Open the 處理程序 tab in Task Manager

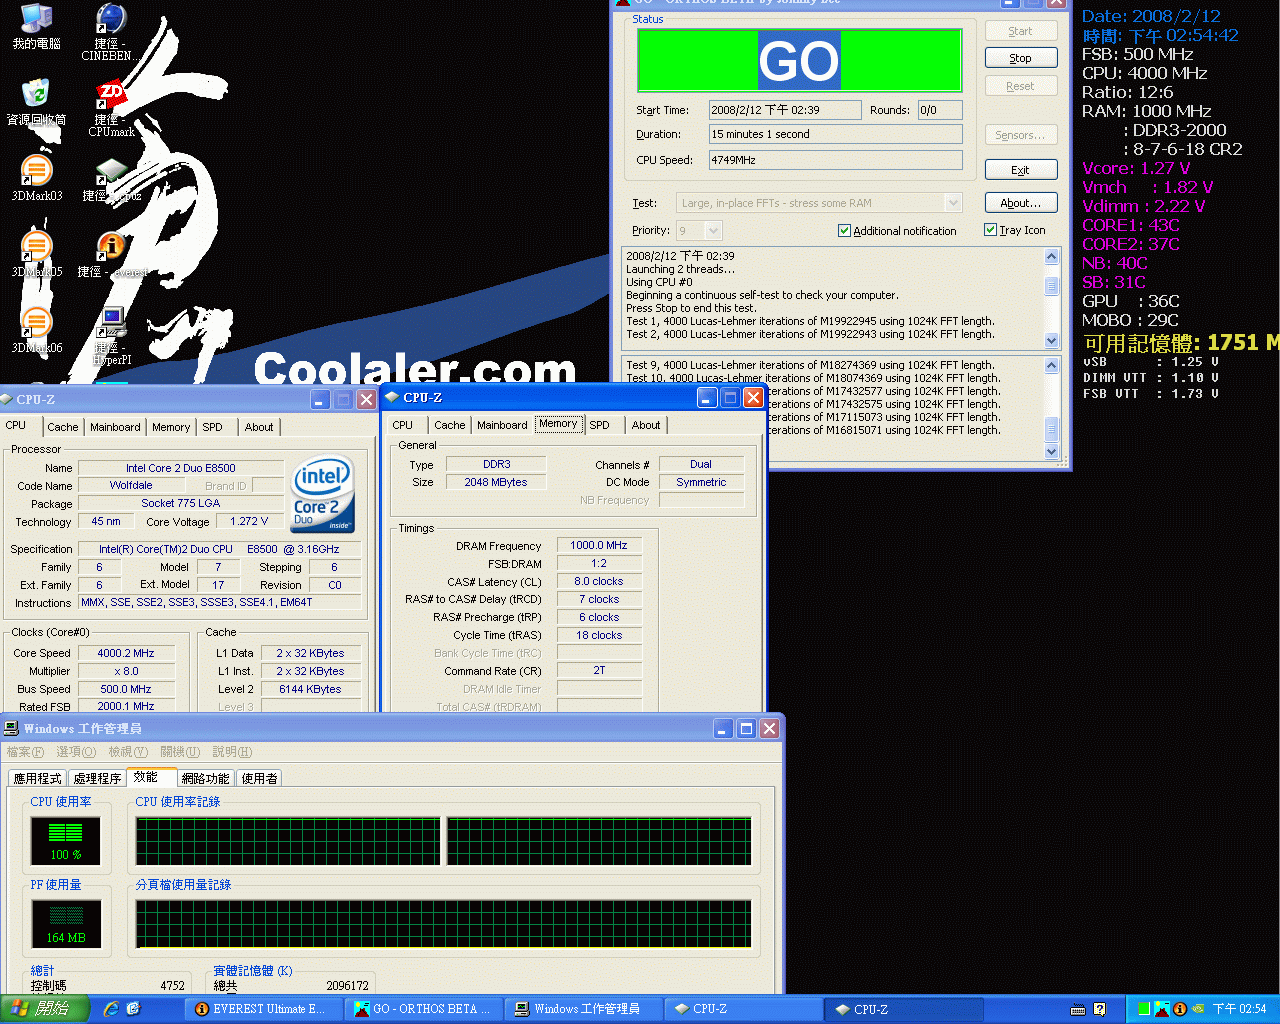(x=97, y=778)
